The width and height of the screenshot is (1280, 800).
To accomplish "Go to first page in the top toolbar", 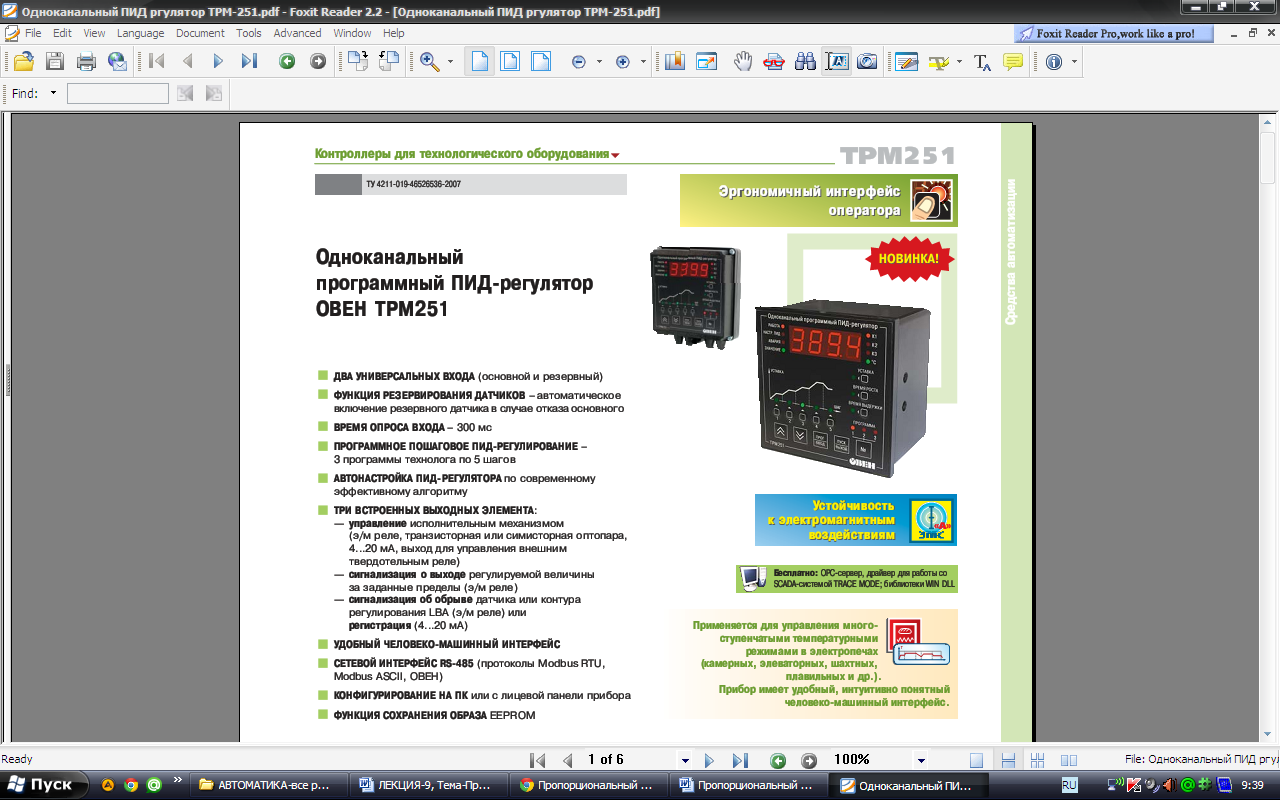I will pyautogui.click(x=156, y=62).
